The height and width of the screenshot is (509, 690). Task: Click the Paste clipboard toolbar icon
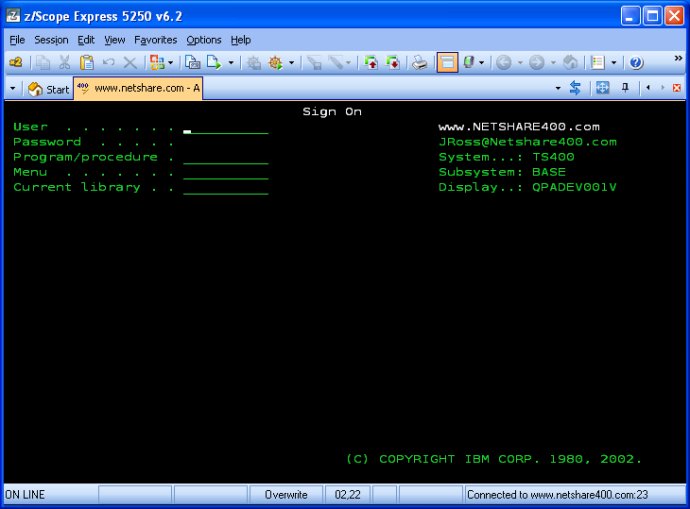coord(87,63)
